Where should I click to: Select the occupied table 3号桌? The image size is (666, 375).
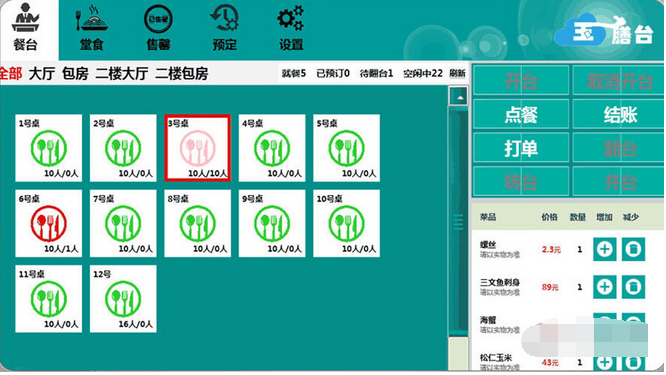(x=198, y=148)
